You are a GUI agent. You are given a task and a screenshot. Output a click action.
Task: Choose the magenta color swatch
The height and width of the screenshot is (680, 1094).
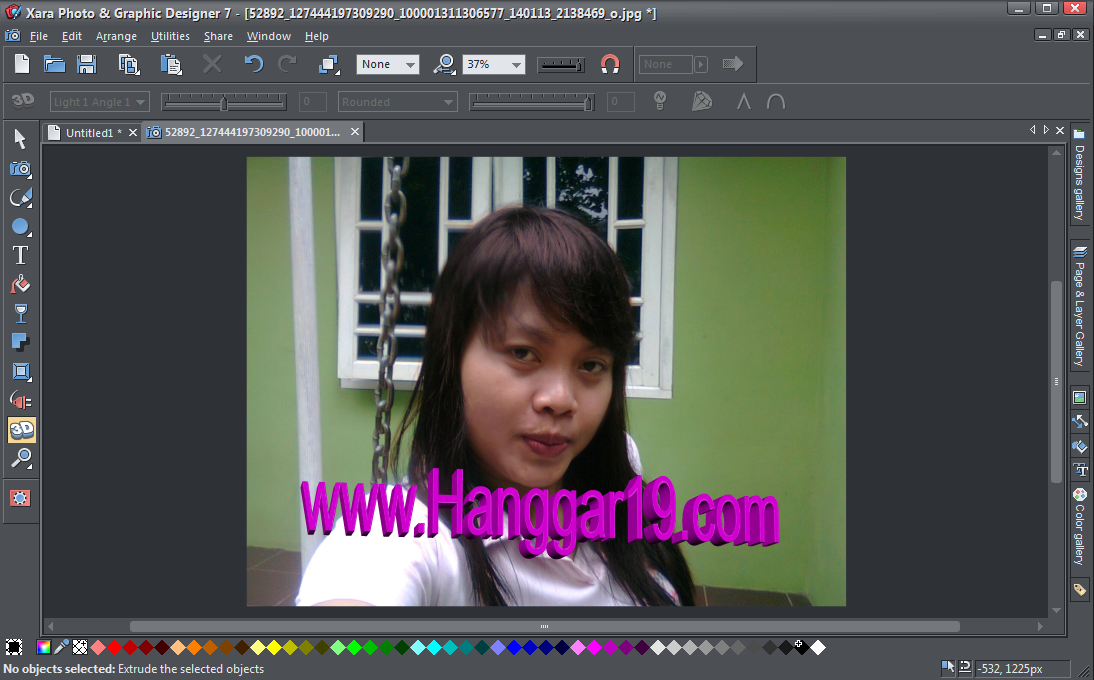[x=594, y=648]
